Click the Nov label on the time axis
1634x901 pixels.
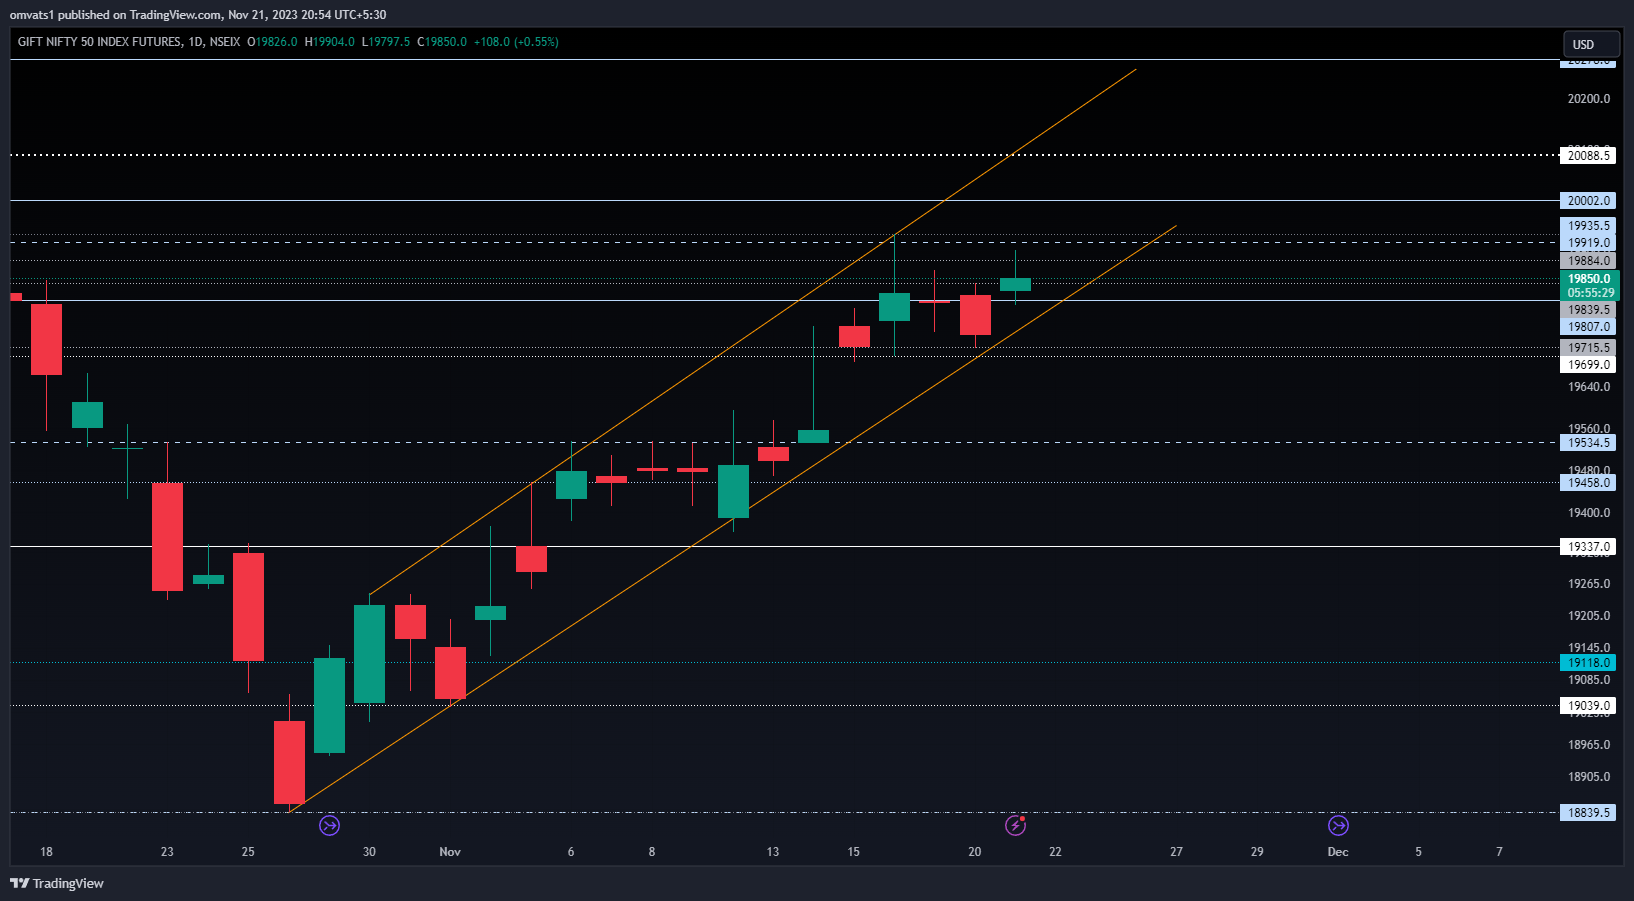point(450,852)
